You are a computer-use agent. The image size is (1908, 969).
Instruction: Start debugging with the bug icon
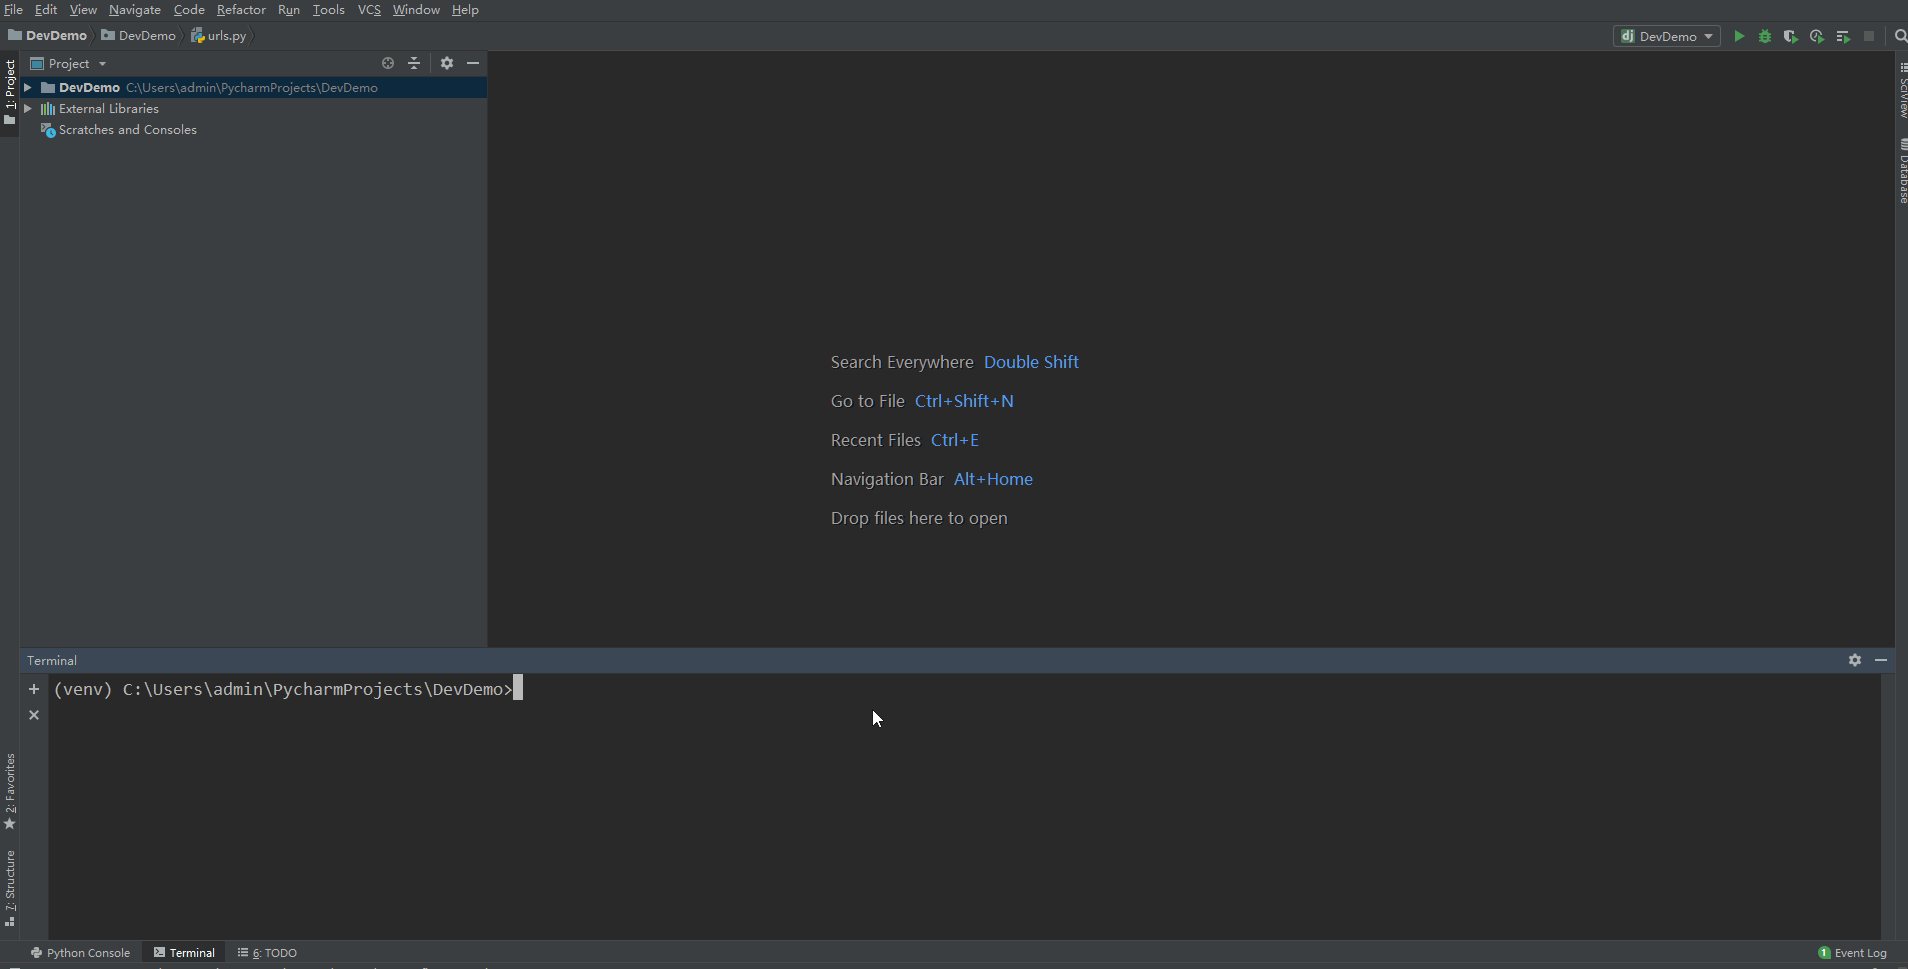tap(1765, 36)
